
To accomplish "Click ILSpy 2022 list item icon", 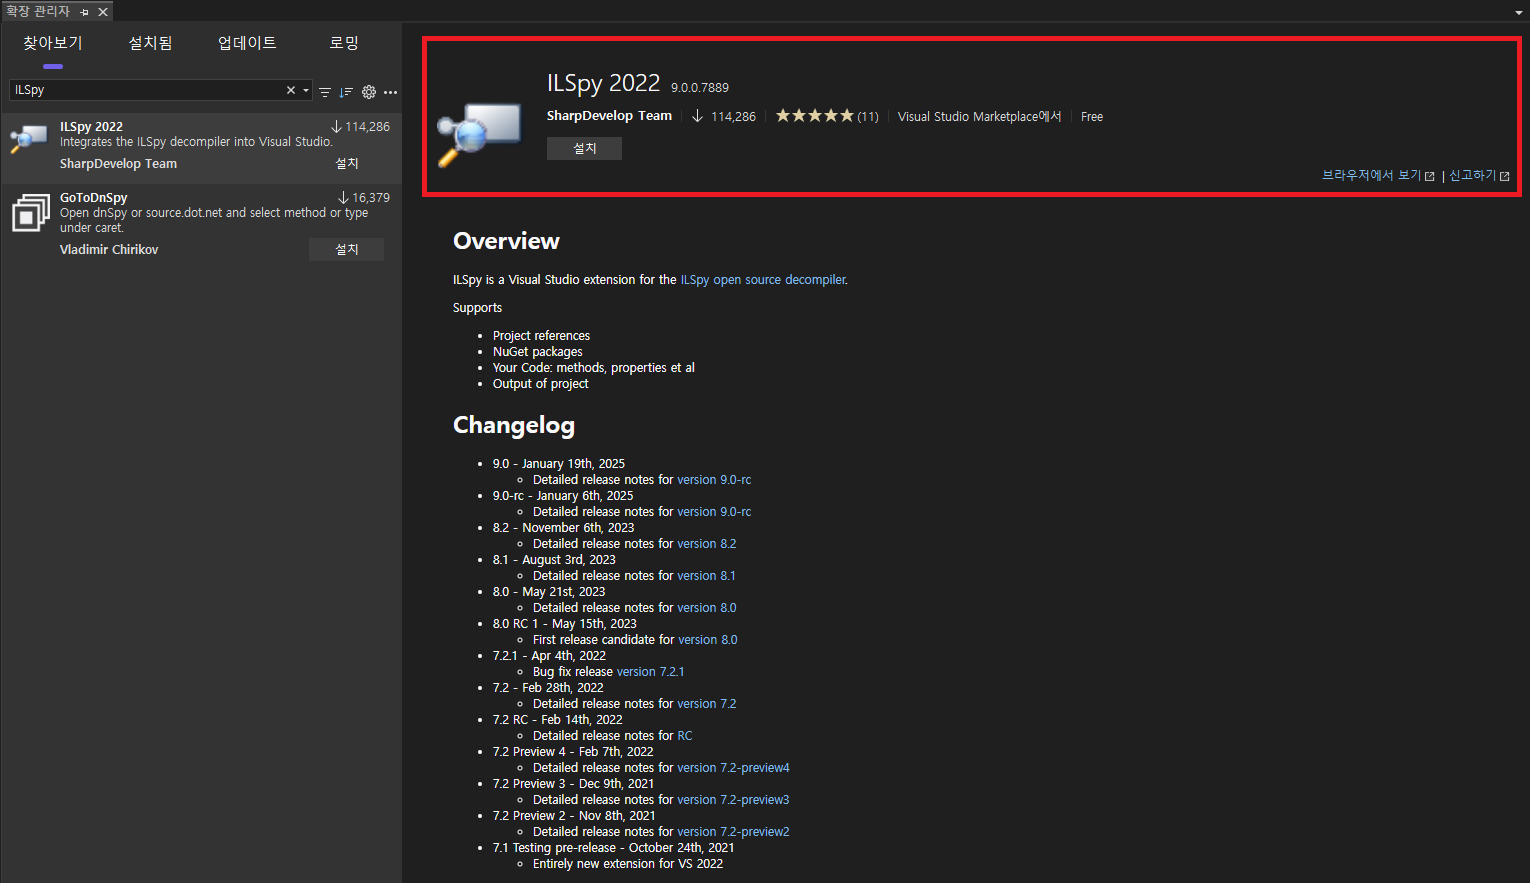I will tap(29, 139).
